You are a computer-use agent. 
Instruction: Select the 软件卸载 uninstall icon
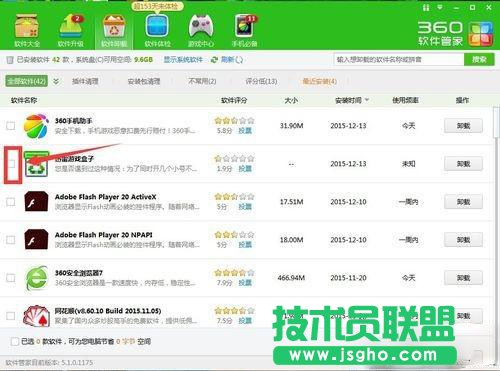pyautogui.click(x=114, y=31)
